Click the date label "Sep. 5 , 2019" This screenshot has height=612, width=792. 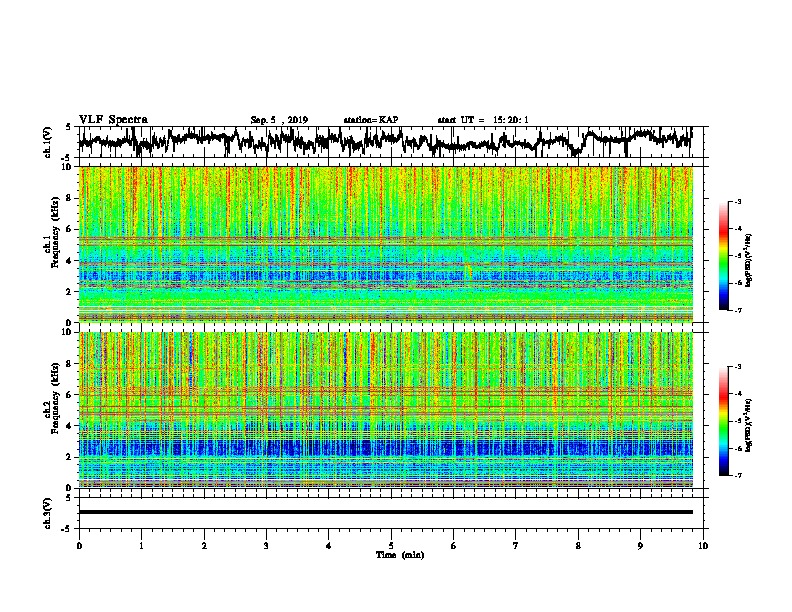pyautogui.click(x=279, y=120)
